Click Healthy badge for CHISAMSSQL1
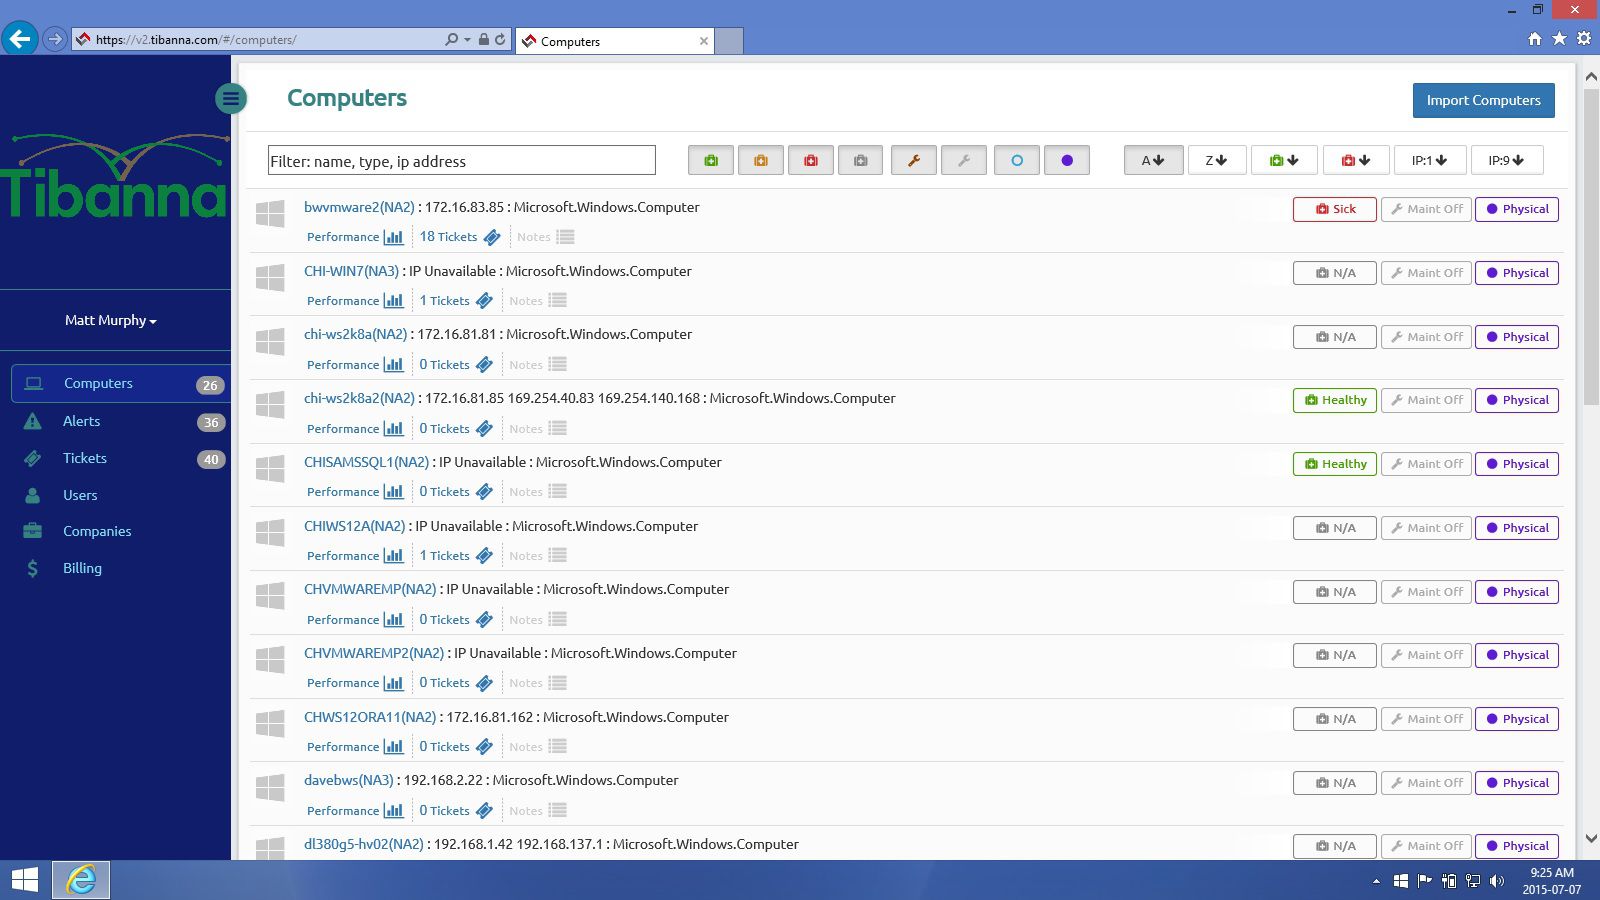This screenshot has width=1600, height=900. pyautogui.click(x=1335, y=464)
